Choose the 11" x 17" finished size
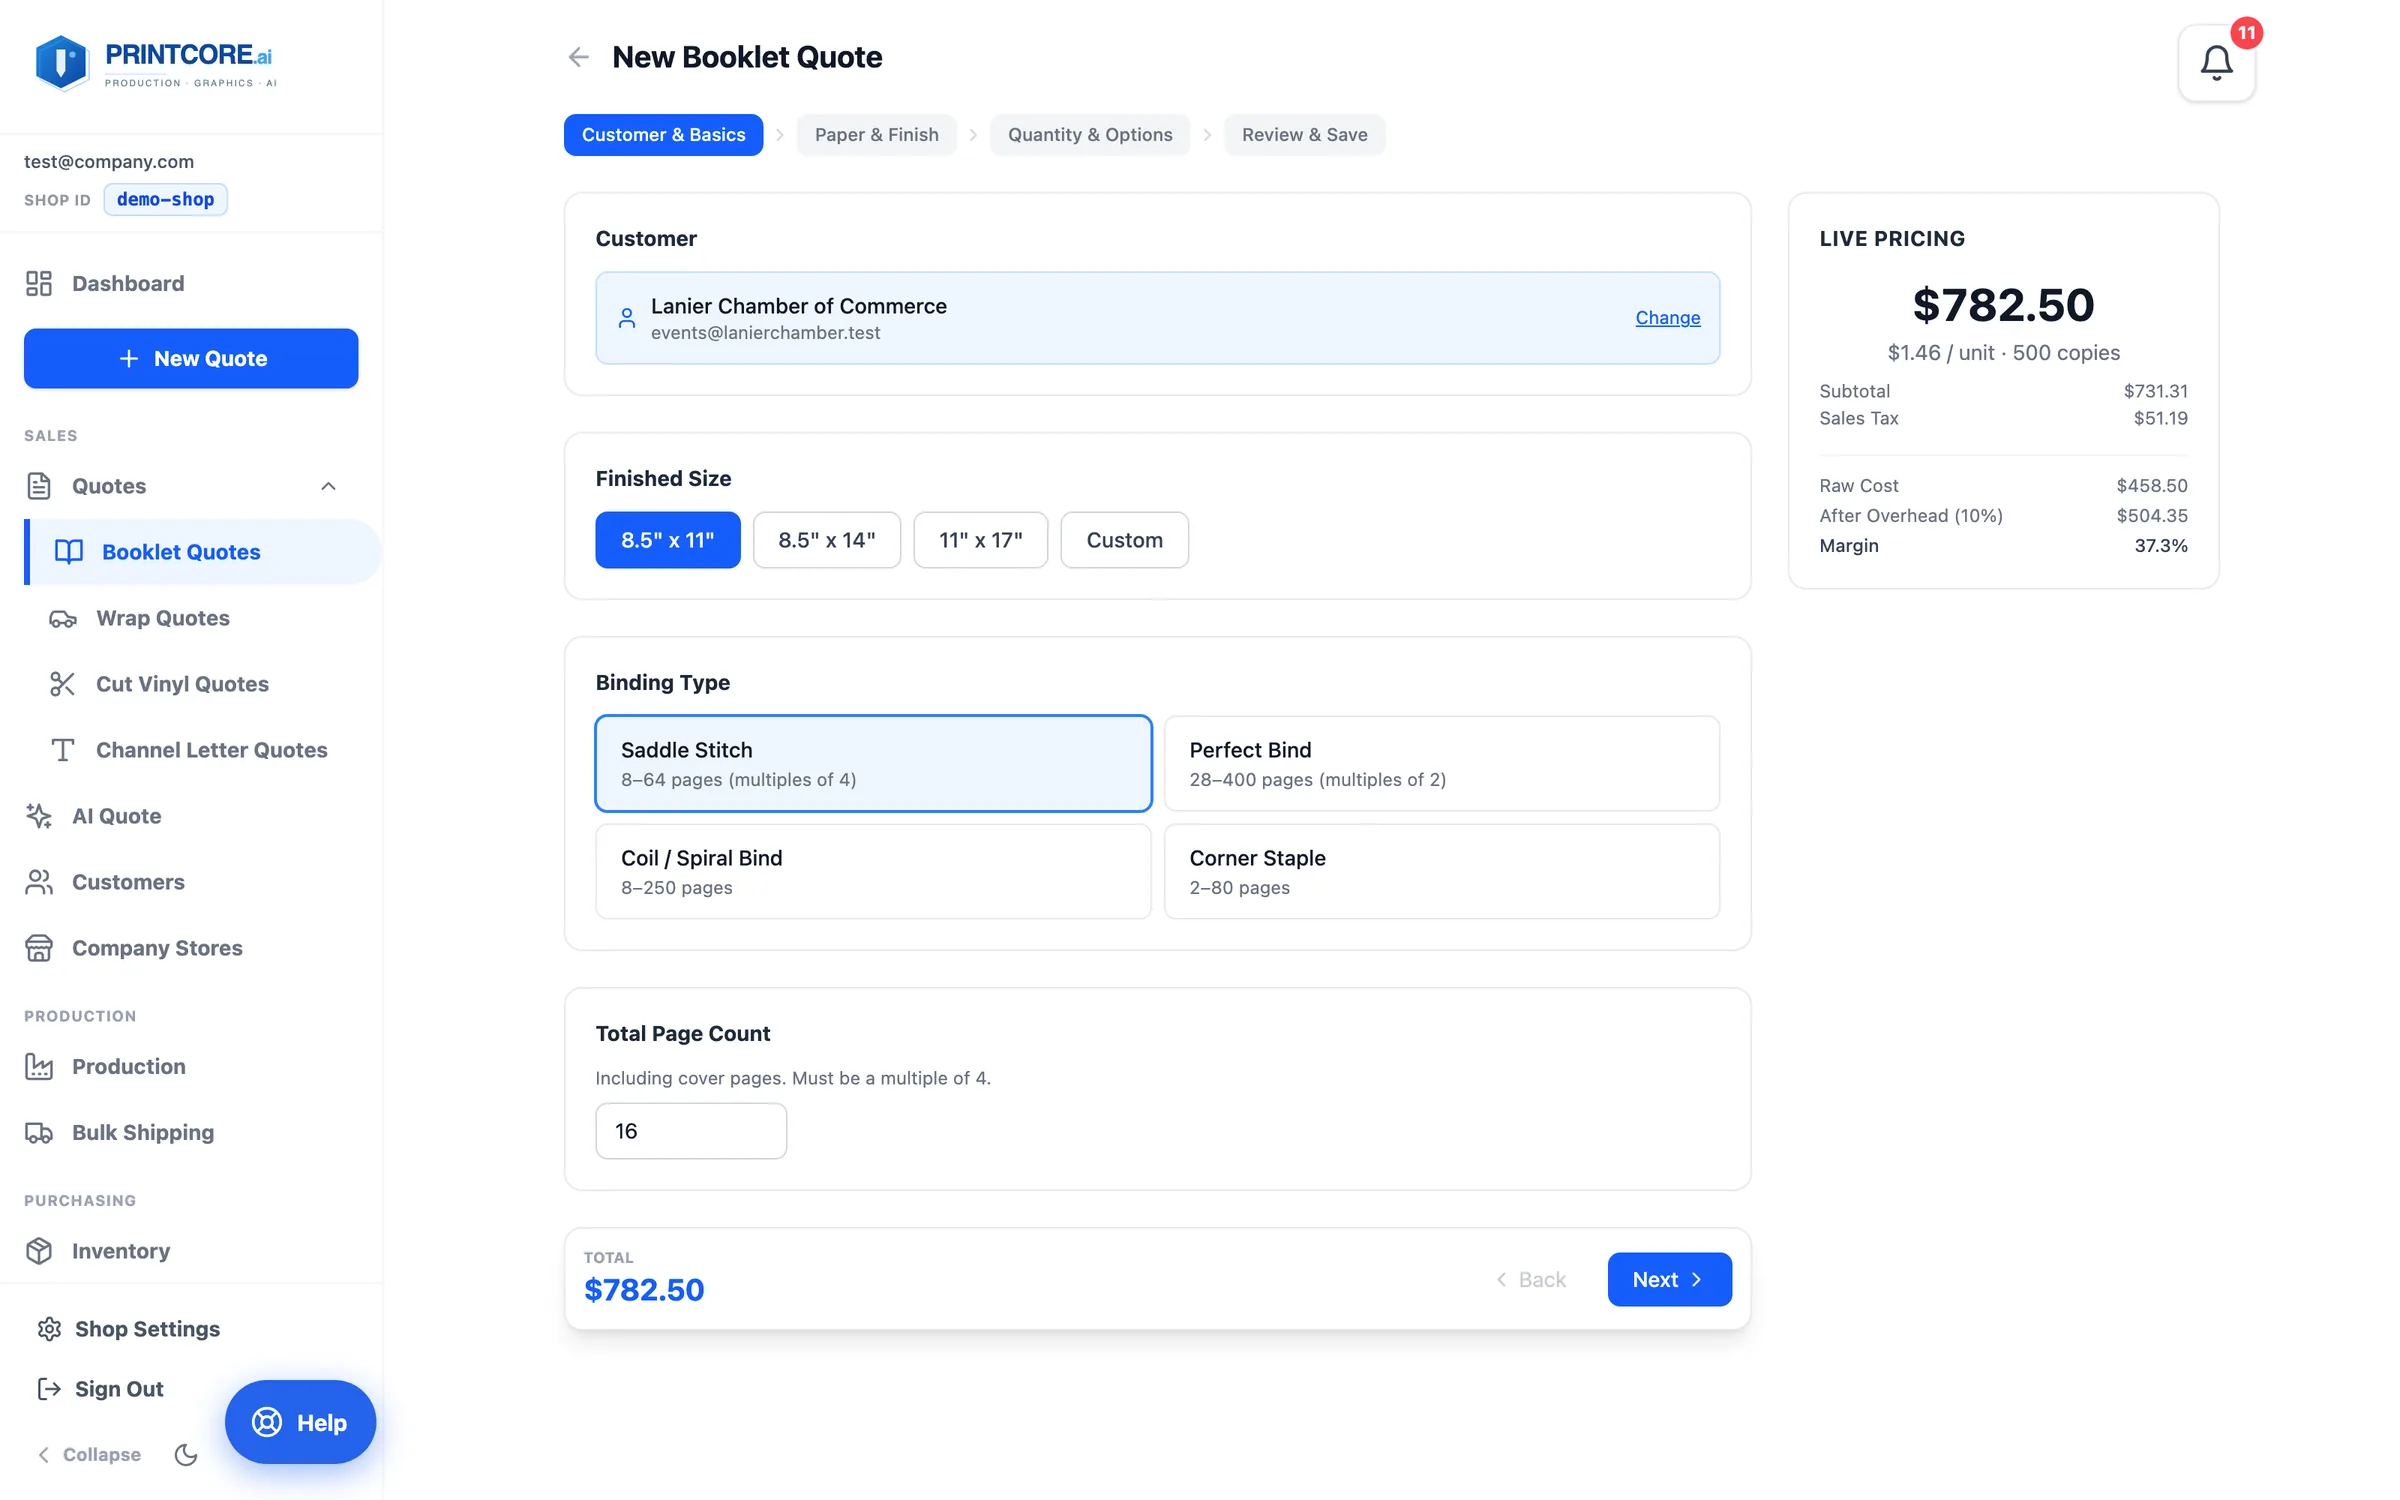Image resolution: width=2400 pixels, height=1500 pixels. [980, 540]
